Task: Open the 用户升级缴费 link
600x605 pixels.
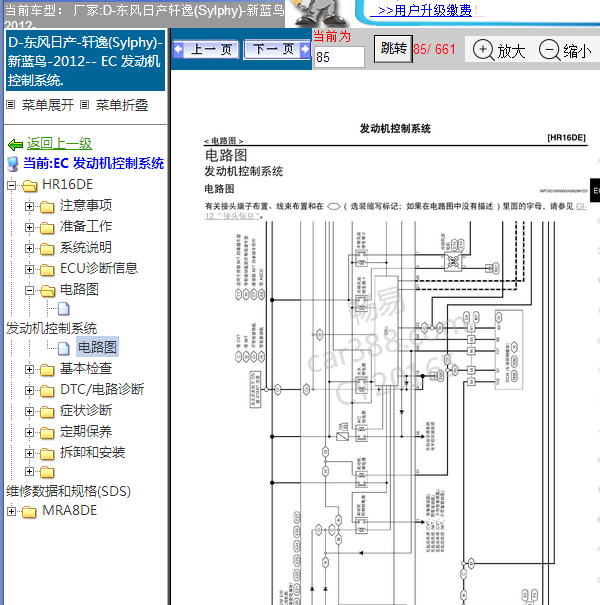Action: 424,10
